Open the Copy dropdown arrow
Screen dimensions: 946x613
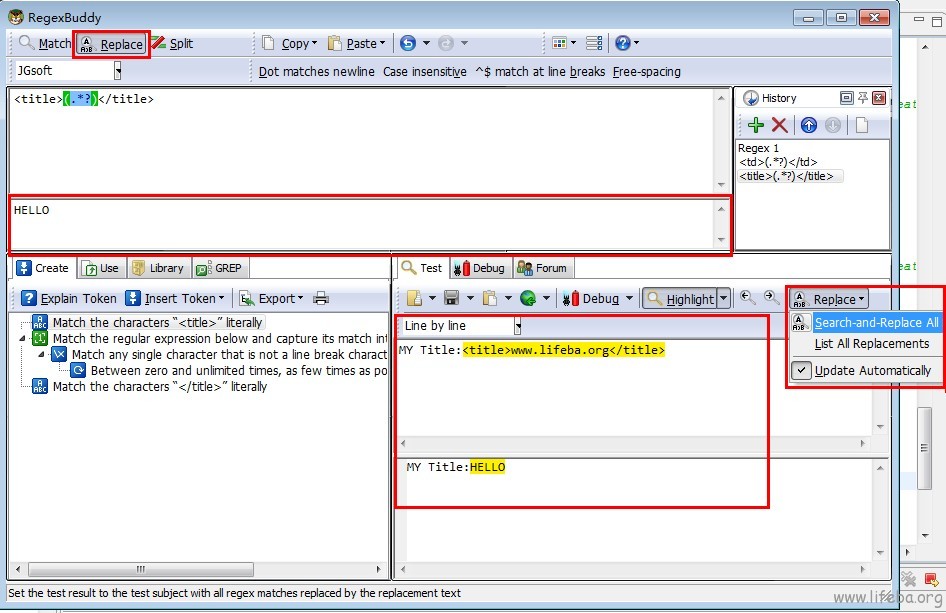[314, 43]
